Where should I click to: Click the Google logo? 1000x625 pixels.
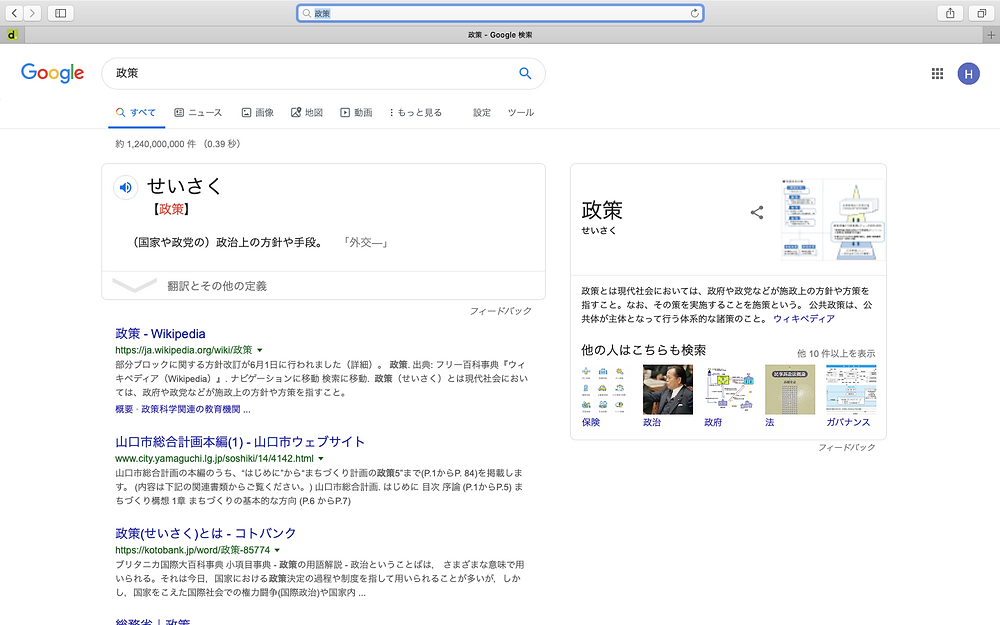pos(52,73)
